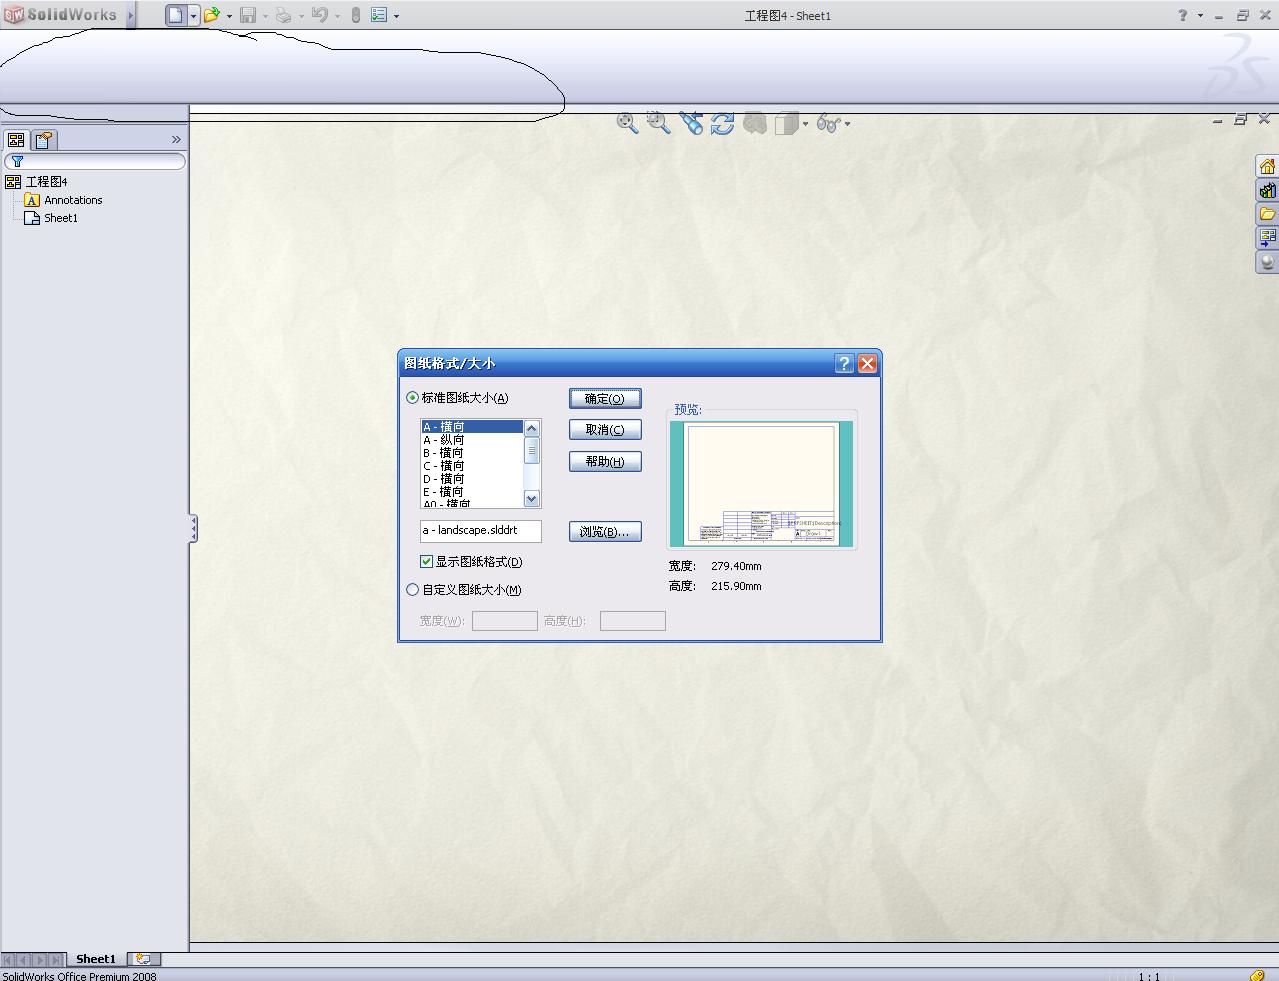Select the Sheet1 tab at the bottom

[x=96, y=959]
